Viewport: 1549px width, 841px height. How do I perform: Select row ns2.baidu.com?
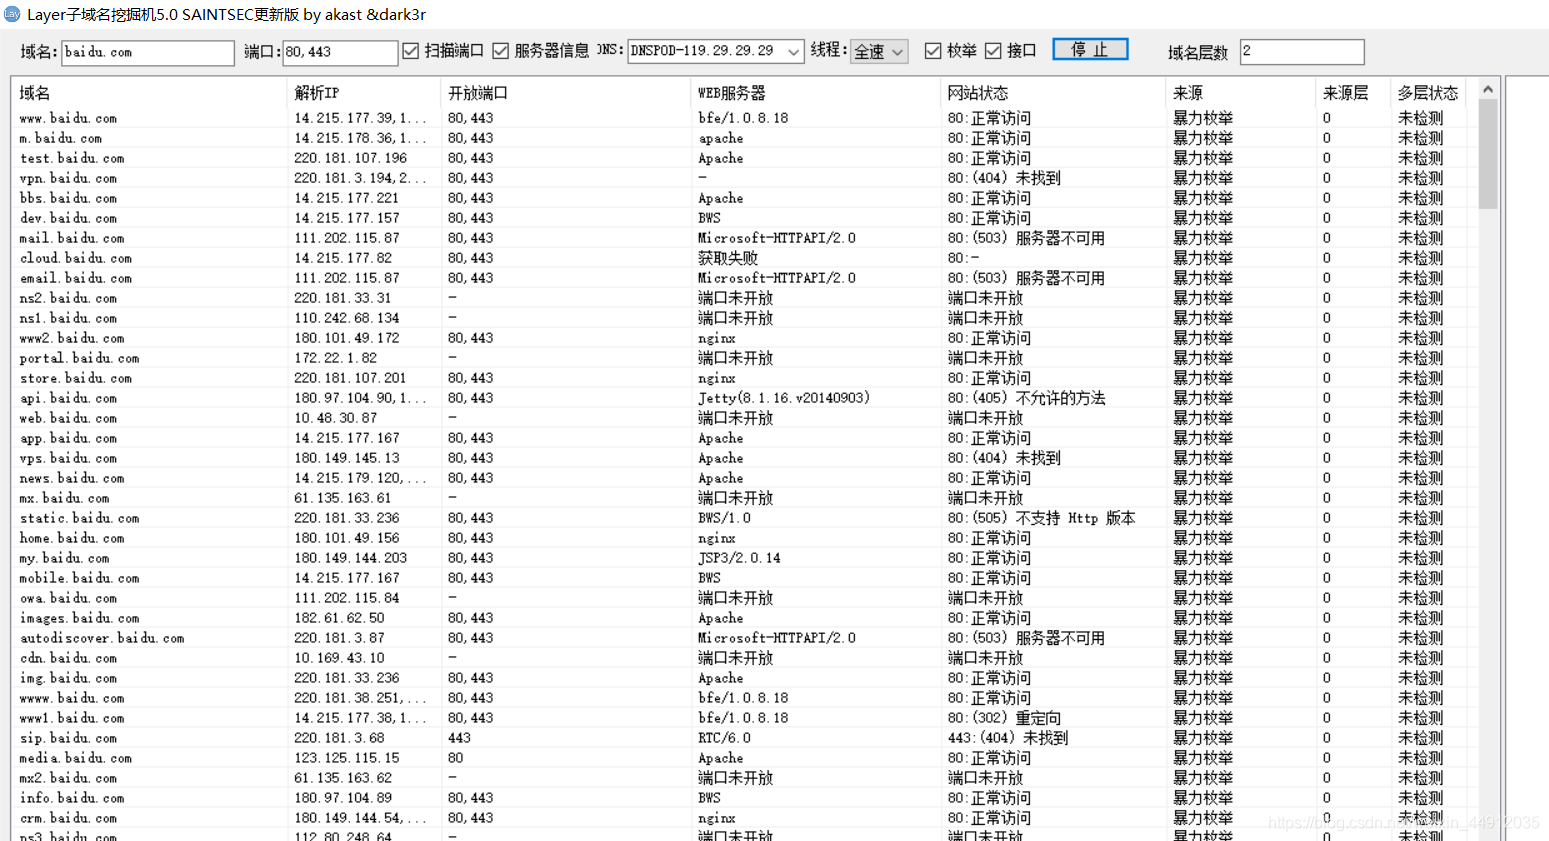(x=744, y=298)
